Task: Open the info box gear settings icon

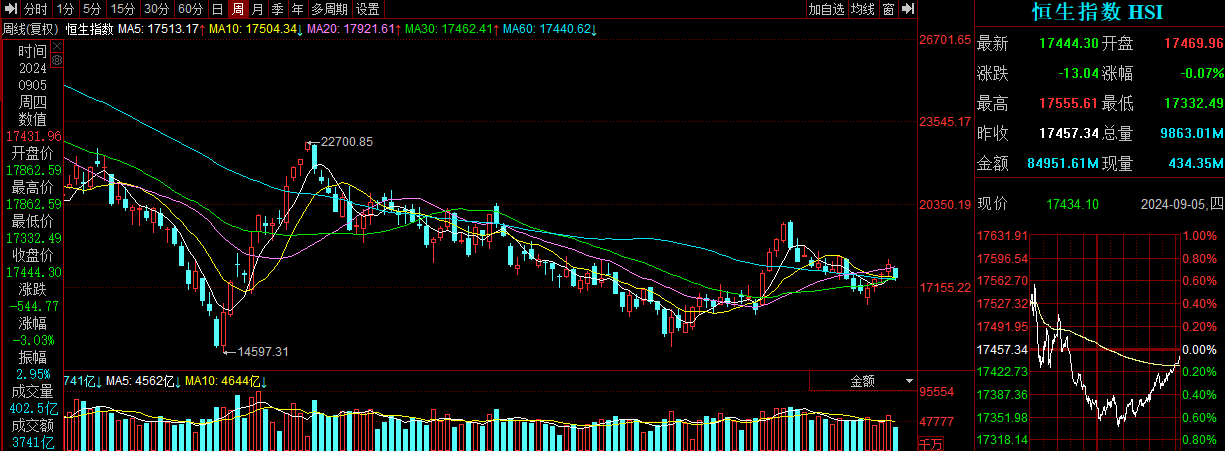Action: 56,60
